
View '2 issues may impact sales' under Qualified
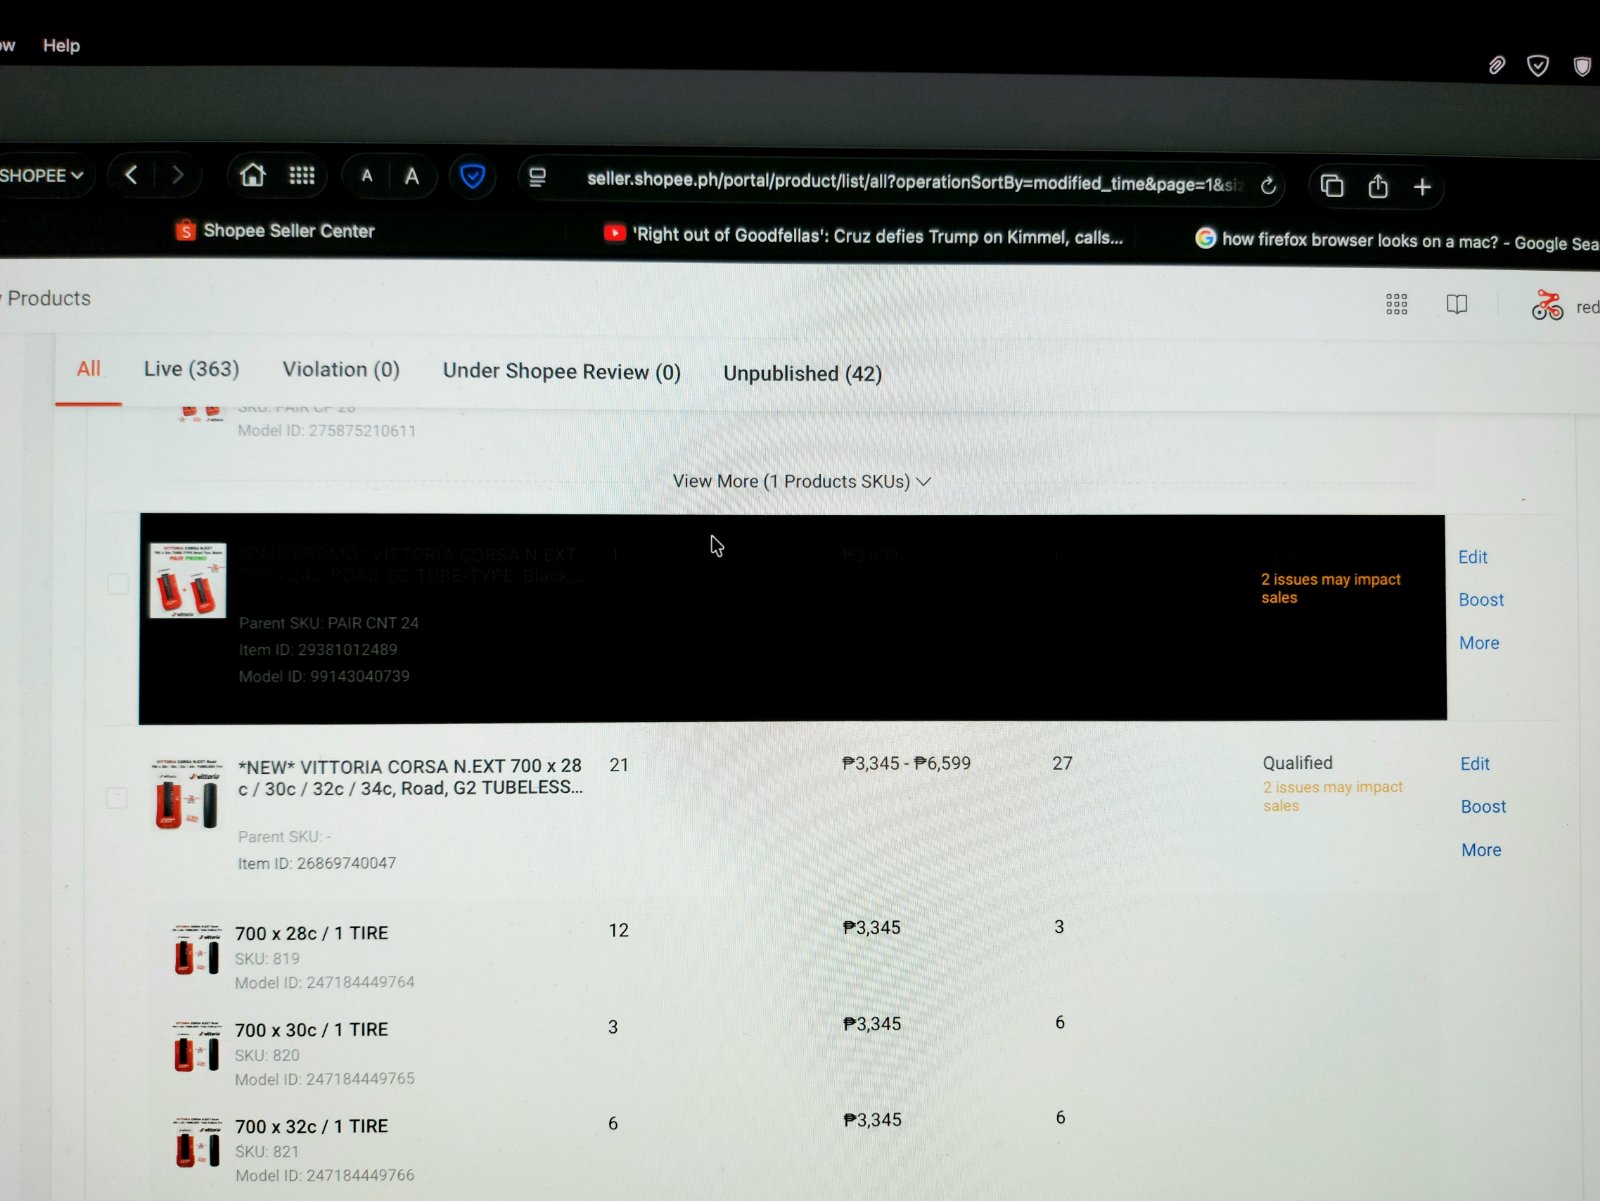pyautogui.click(x=1333, y=796)
